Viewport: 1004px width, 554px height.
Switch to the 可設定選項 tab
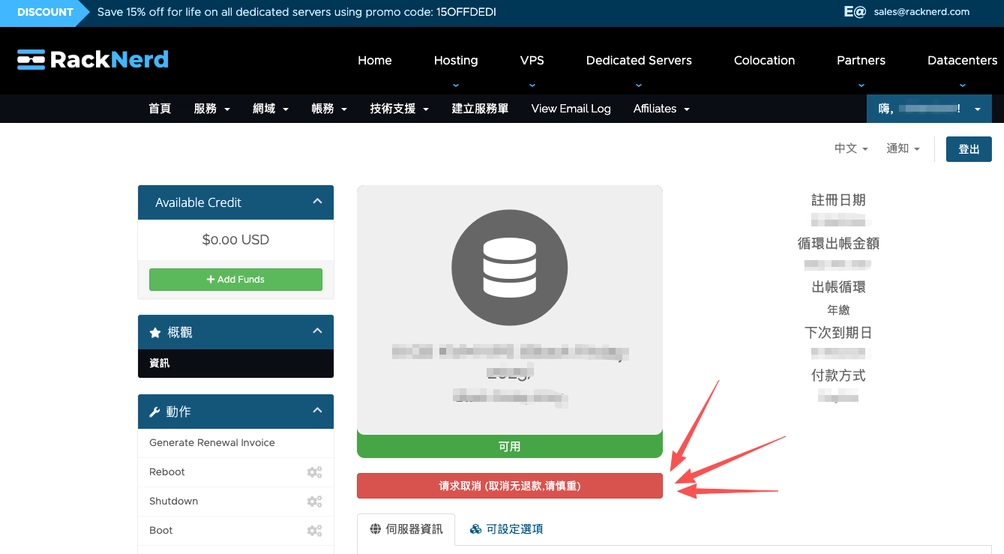point(506,529)
